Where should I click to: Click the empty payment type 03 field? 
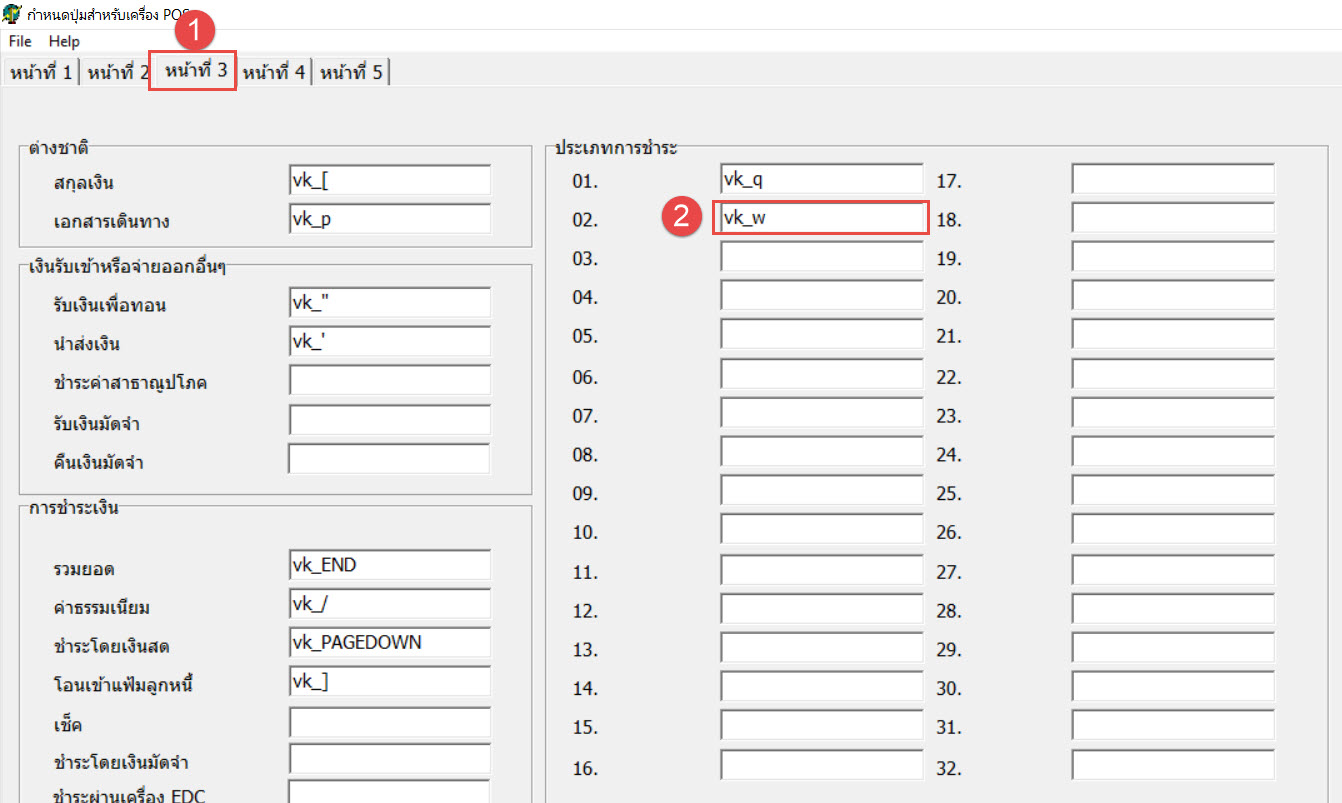coord(821,257)
